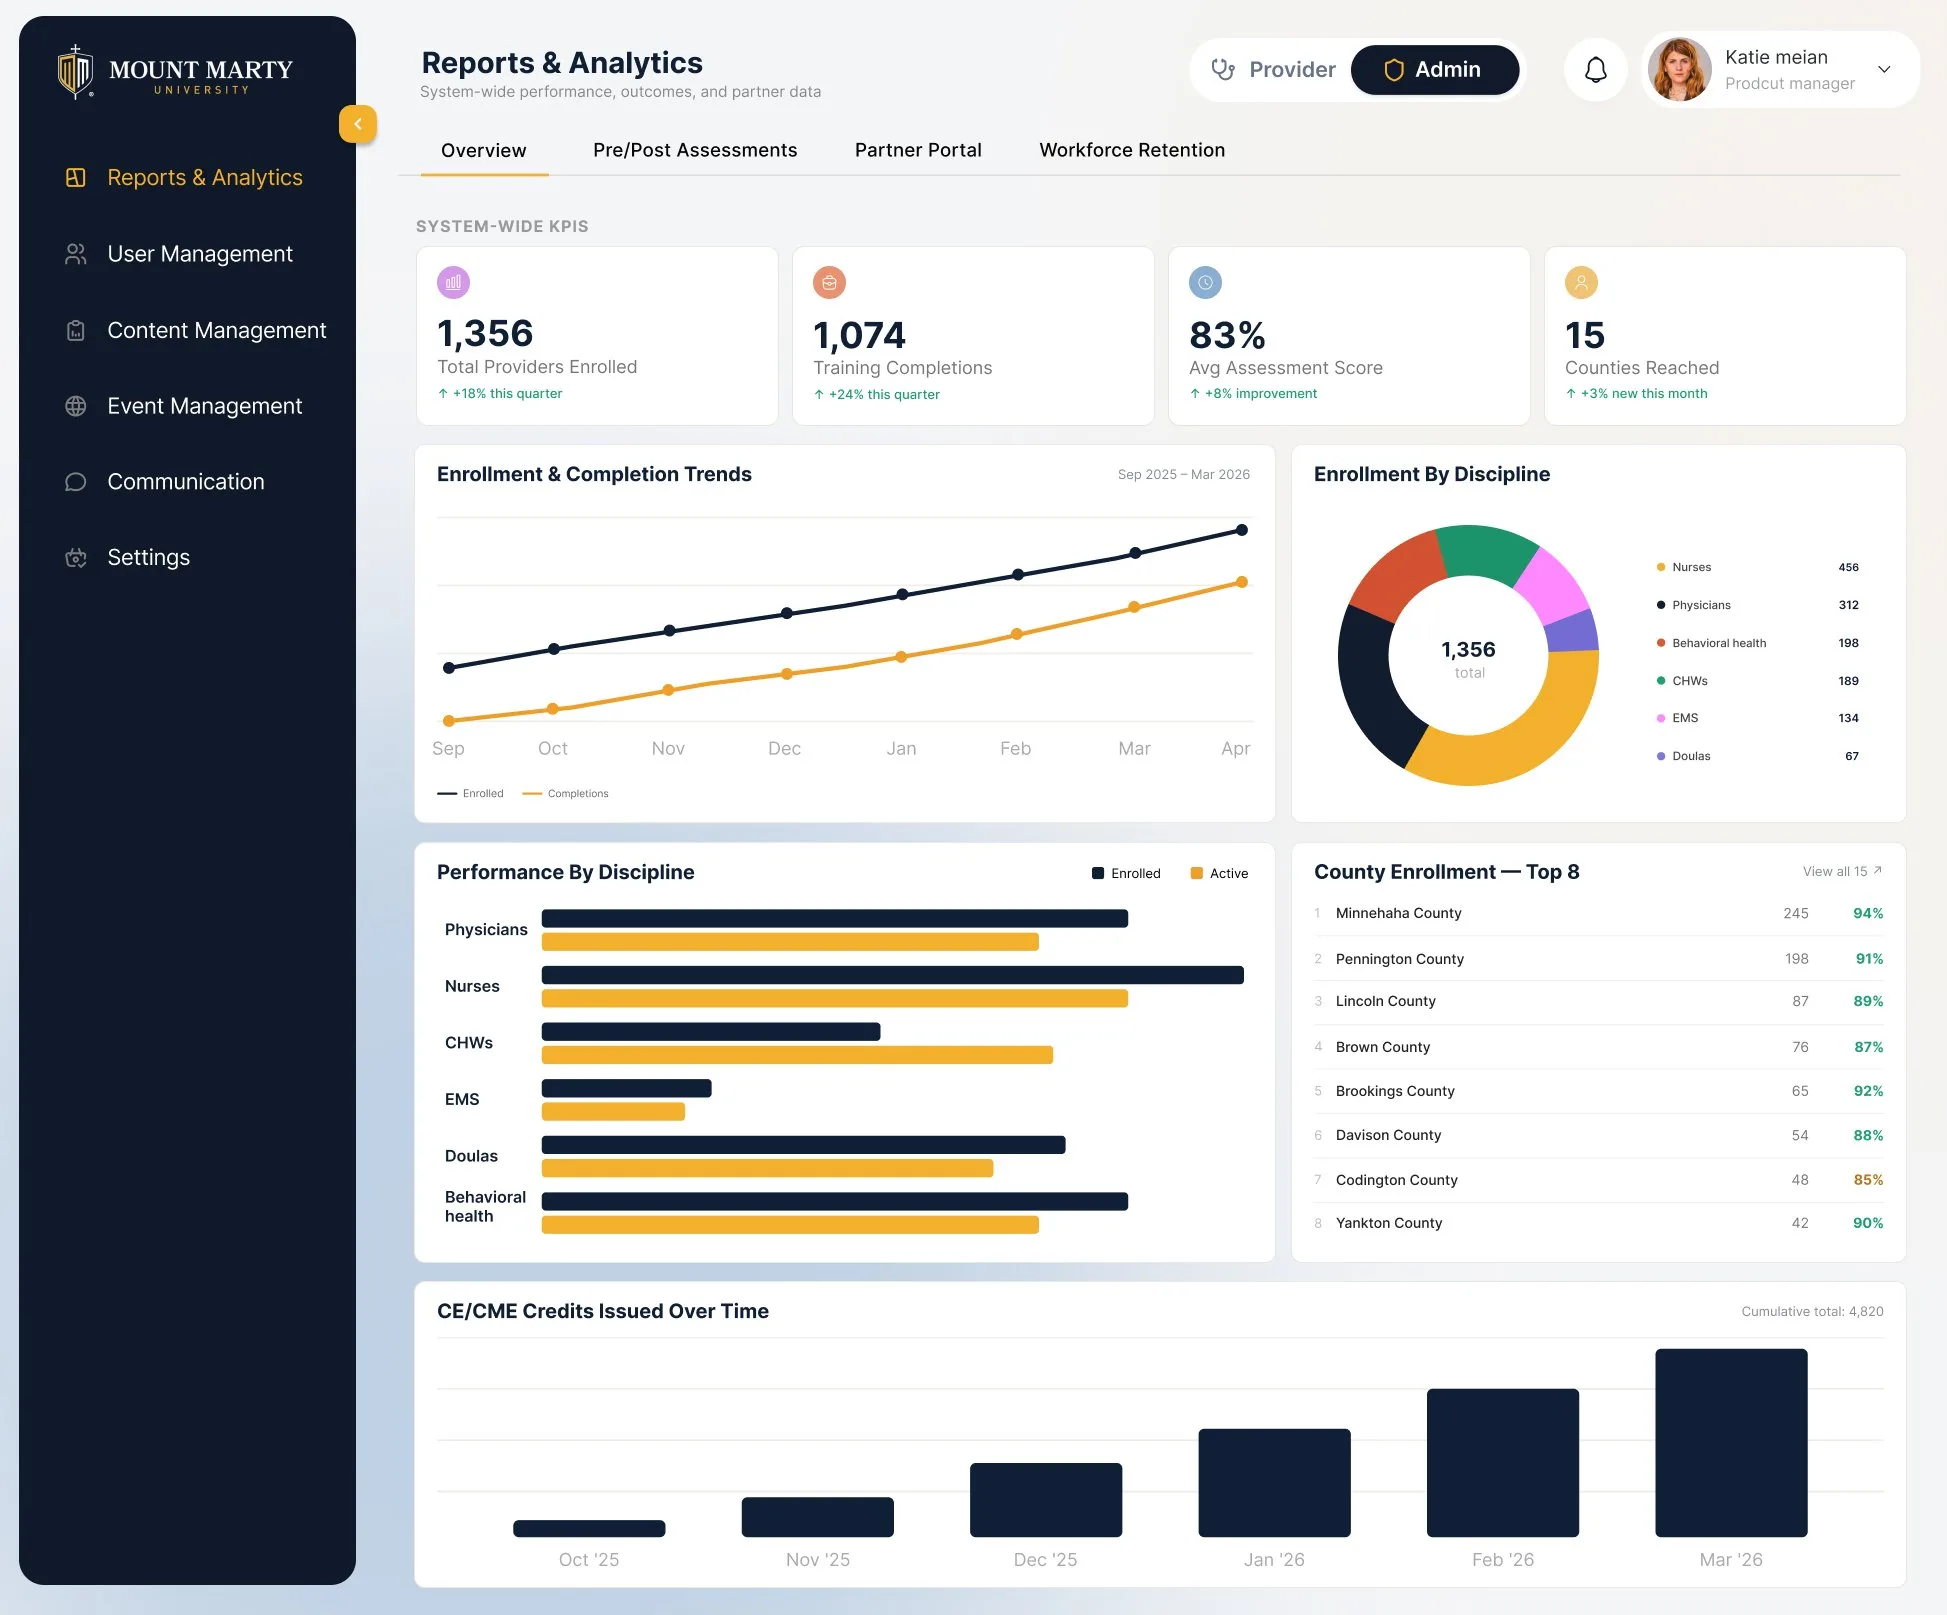Open the notifications bell

tap(1596, 69)
